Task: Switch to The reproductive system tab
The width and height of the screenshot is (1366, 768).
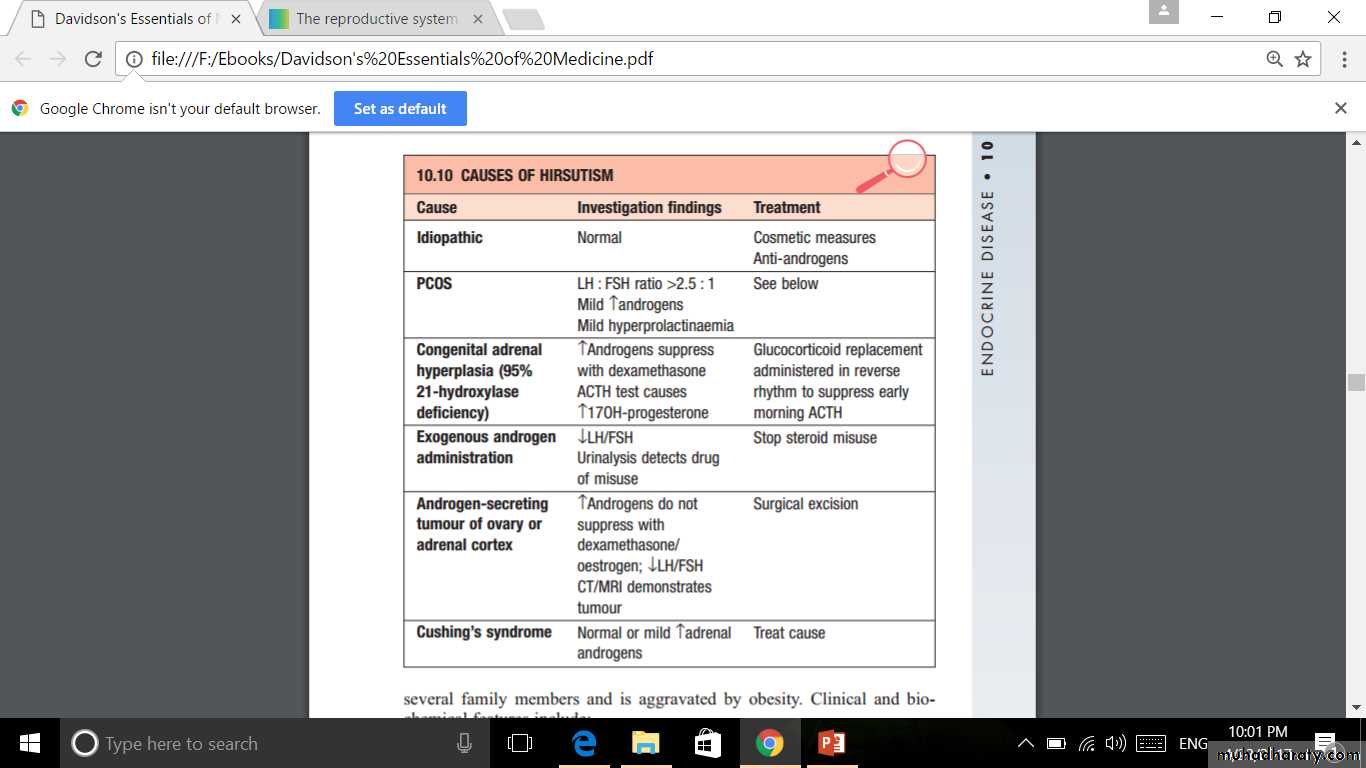Action: 376,19
